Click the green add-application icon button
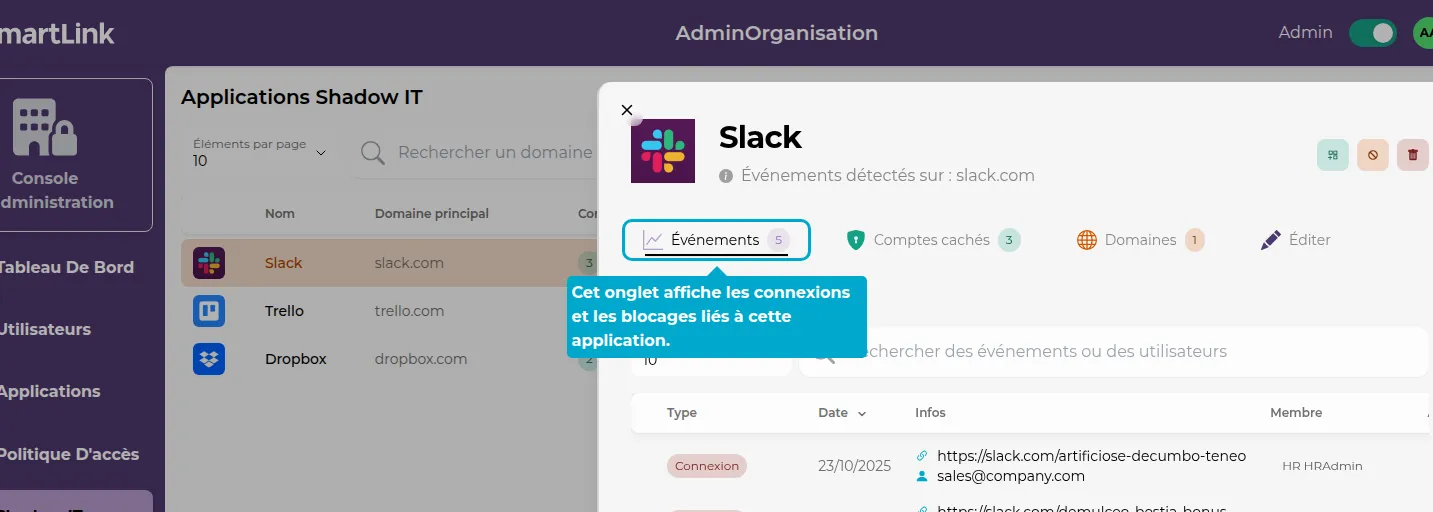Image resolution: width=1433 pixels, height=512 pixels. point(1333,155)
